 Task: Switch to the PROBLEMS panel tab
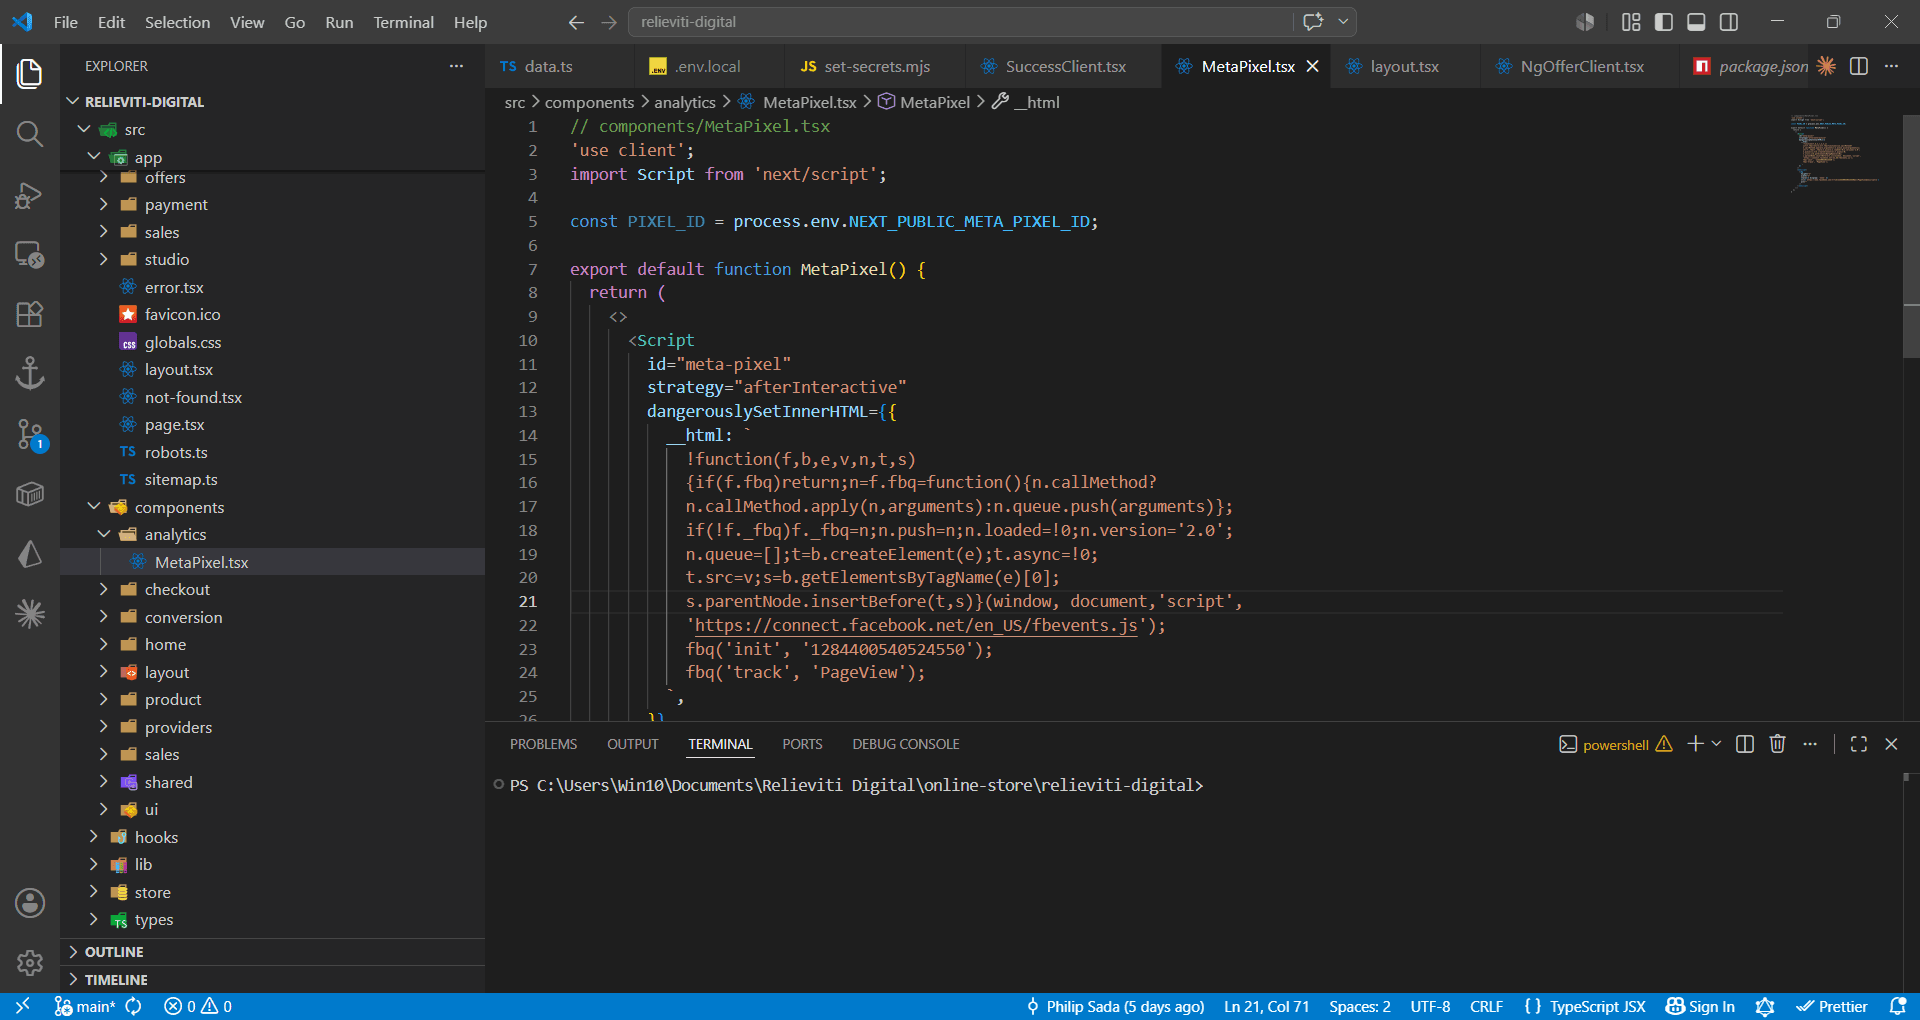543,744
